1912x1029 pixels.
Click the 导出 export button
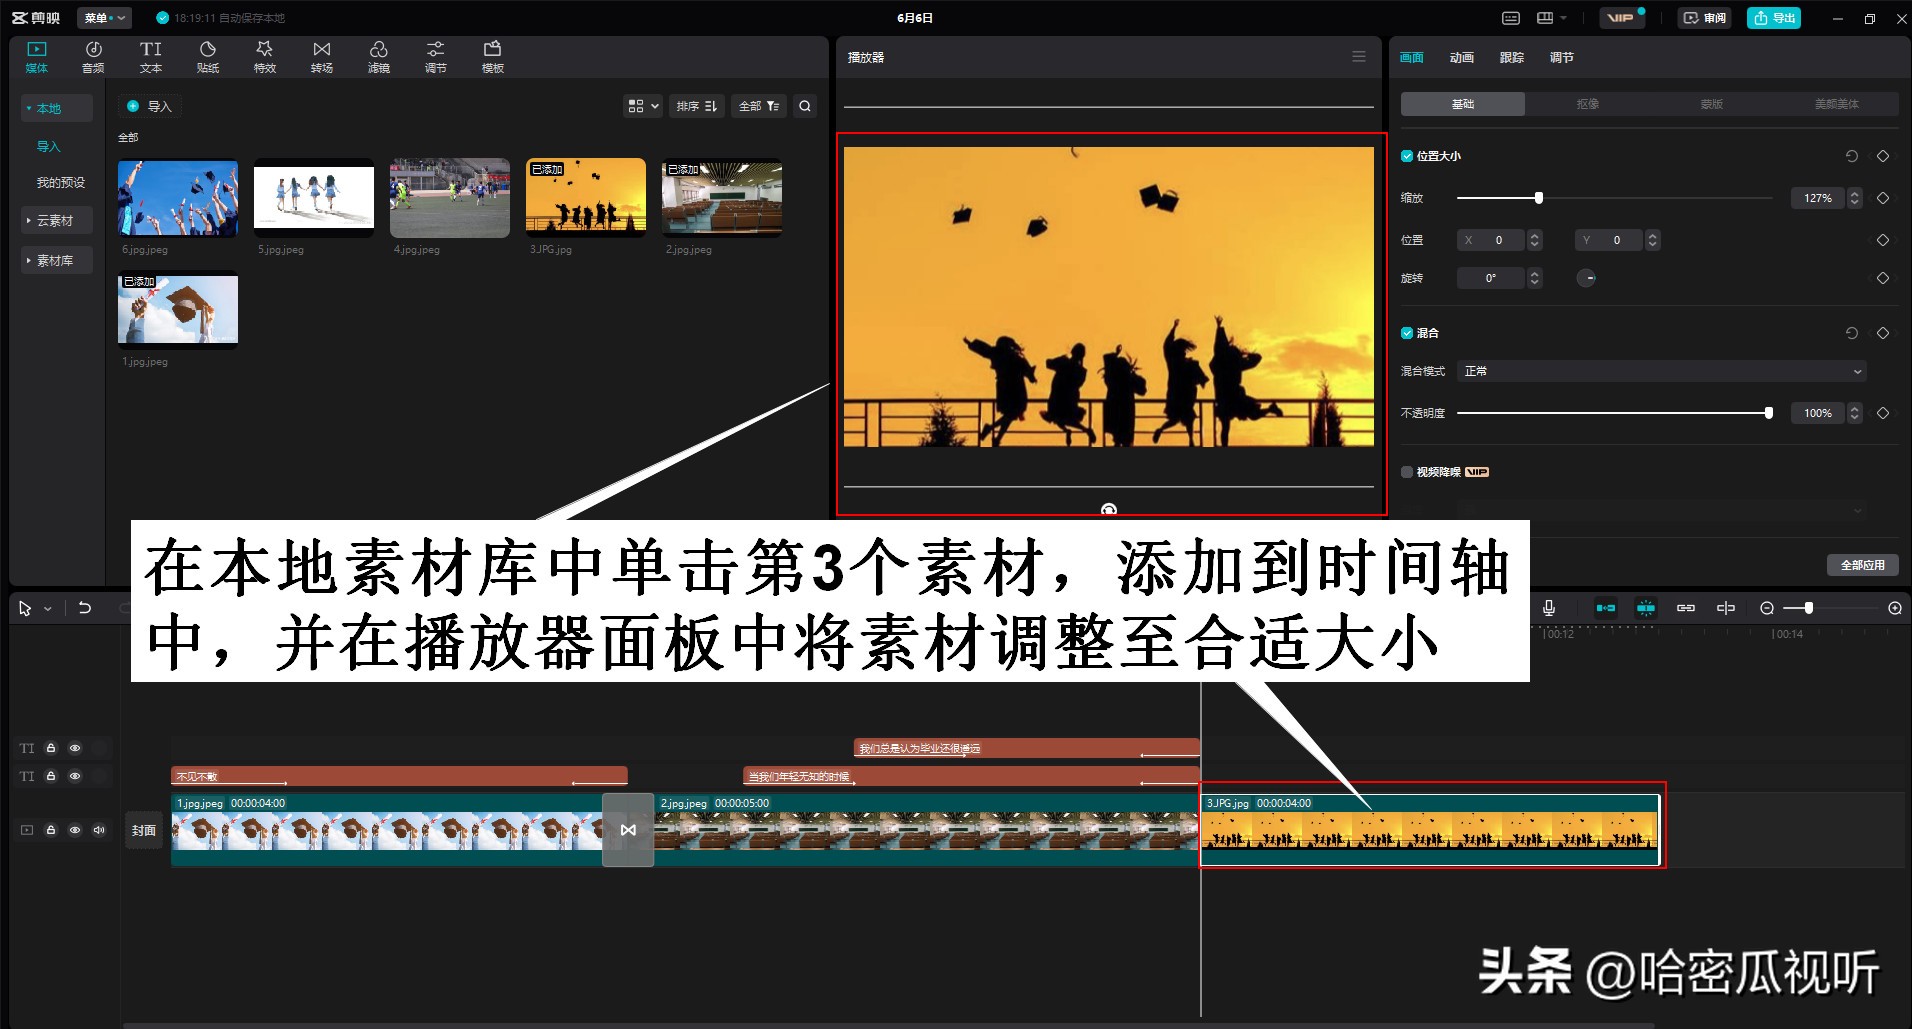pyautogui.click(x=1772, y=17)
